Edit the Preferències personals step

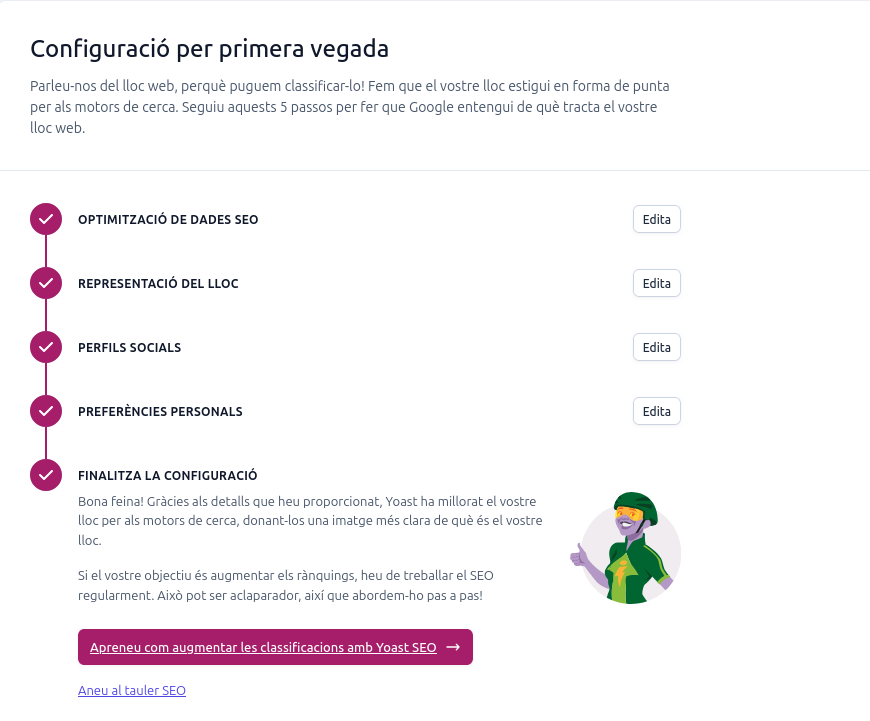click(x=656, y=411)
